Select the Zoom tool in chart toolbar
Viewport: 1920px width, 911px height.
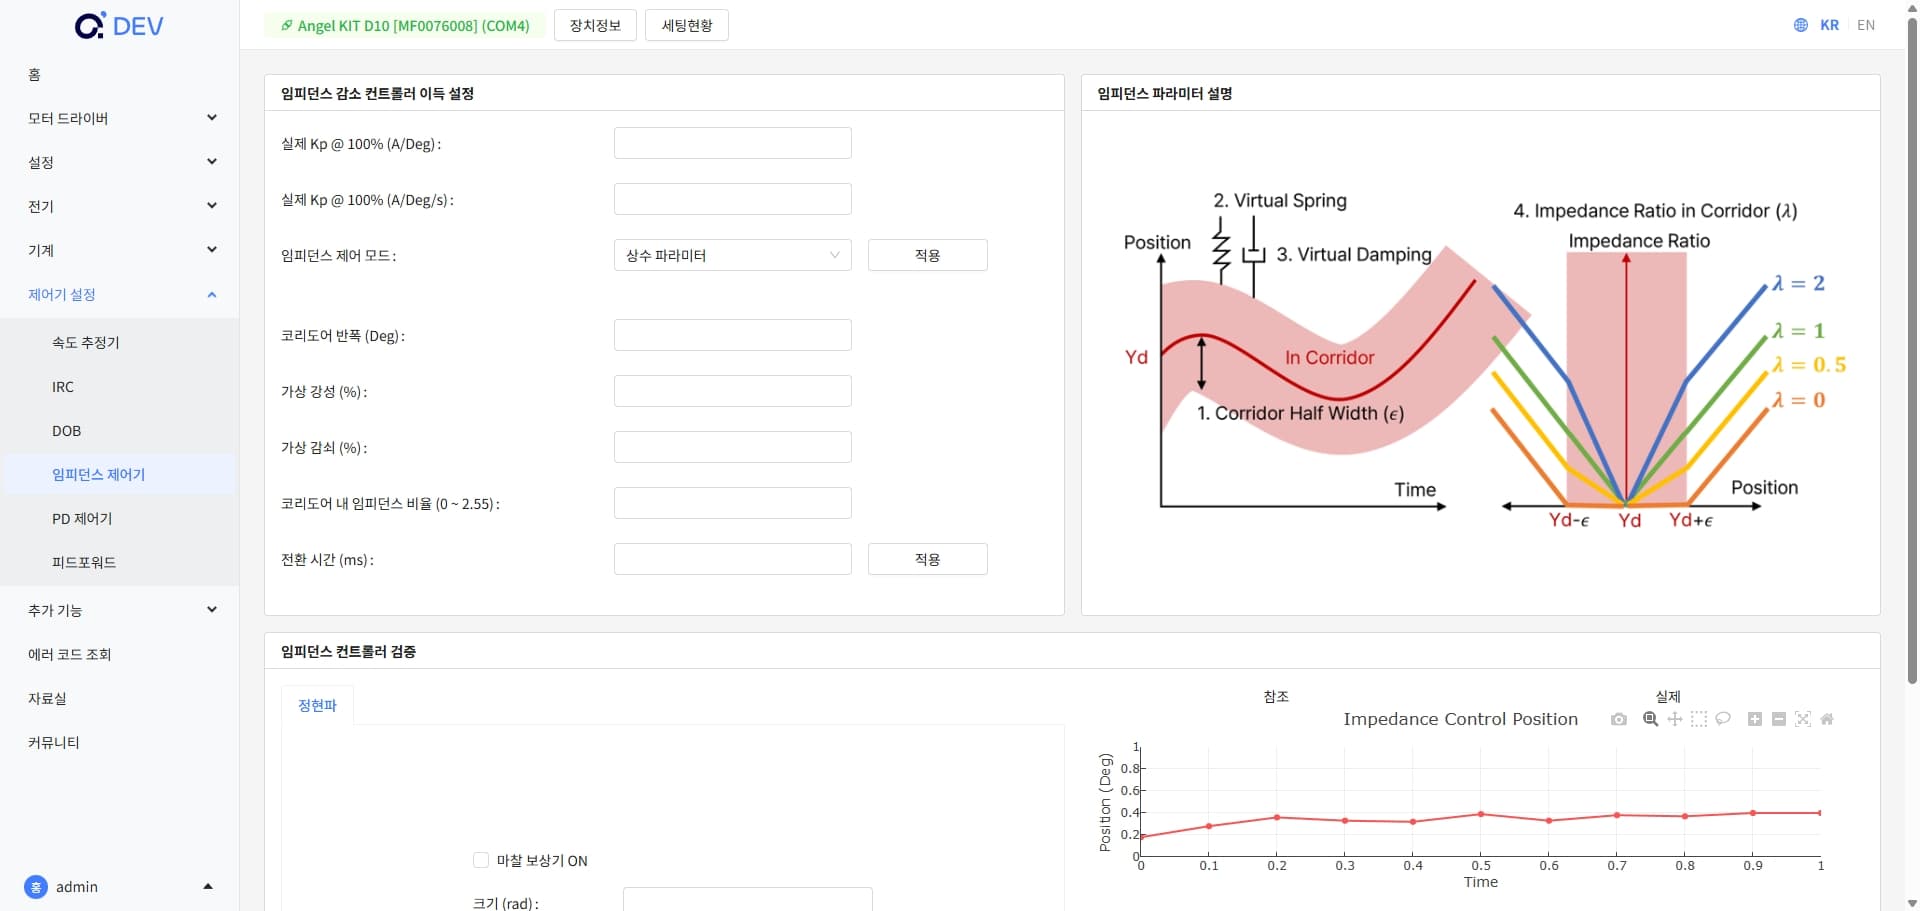tap(1651, 719)
